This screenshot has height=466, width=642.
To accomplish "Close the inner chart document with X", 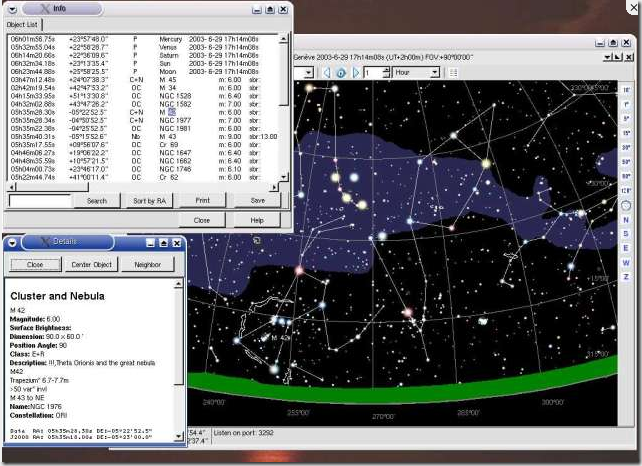I will coord(629,57).
